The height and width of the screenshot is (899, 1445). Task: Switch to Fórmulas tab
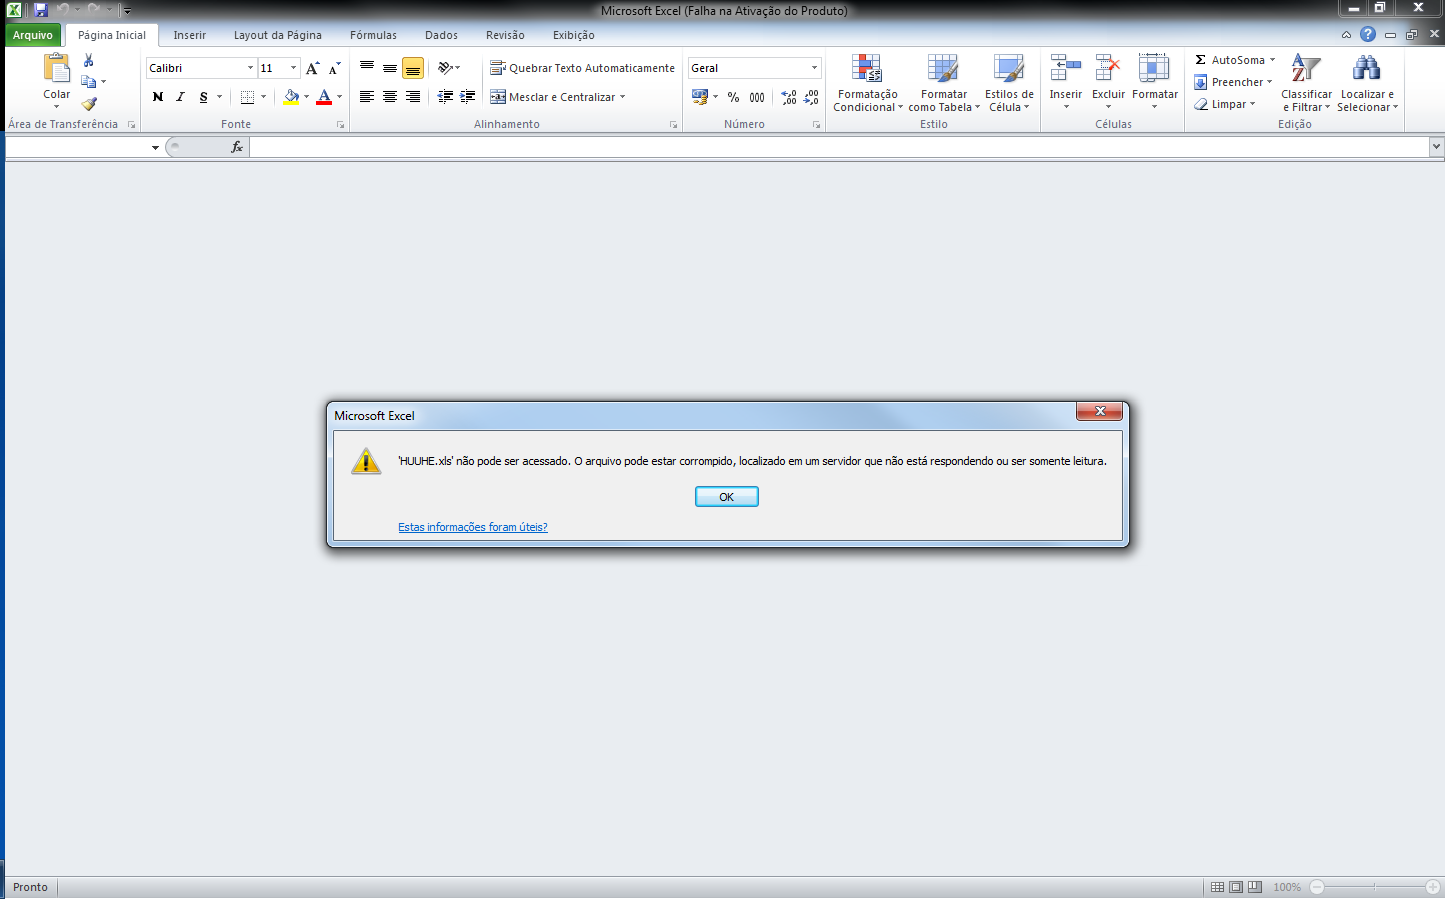coord(373,35)
